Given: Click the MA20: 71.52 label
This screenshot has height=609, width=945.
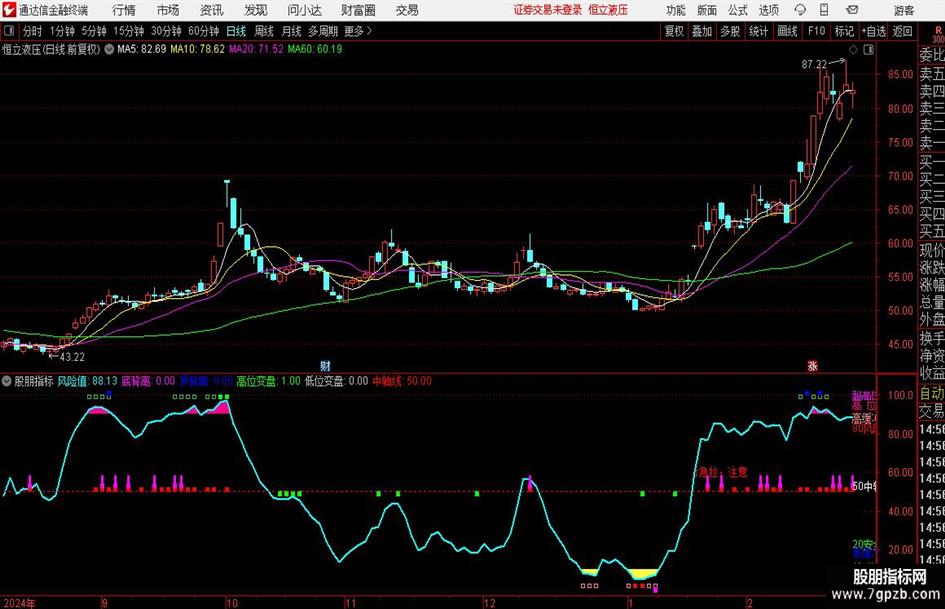Looking at the screenshot, I should tap(256, 49).
